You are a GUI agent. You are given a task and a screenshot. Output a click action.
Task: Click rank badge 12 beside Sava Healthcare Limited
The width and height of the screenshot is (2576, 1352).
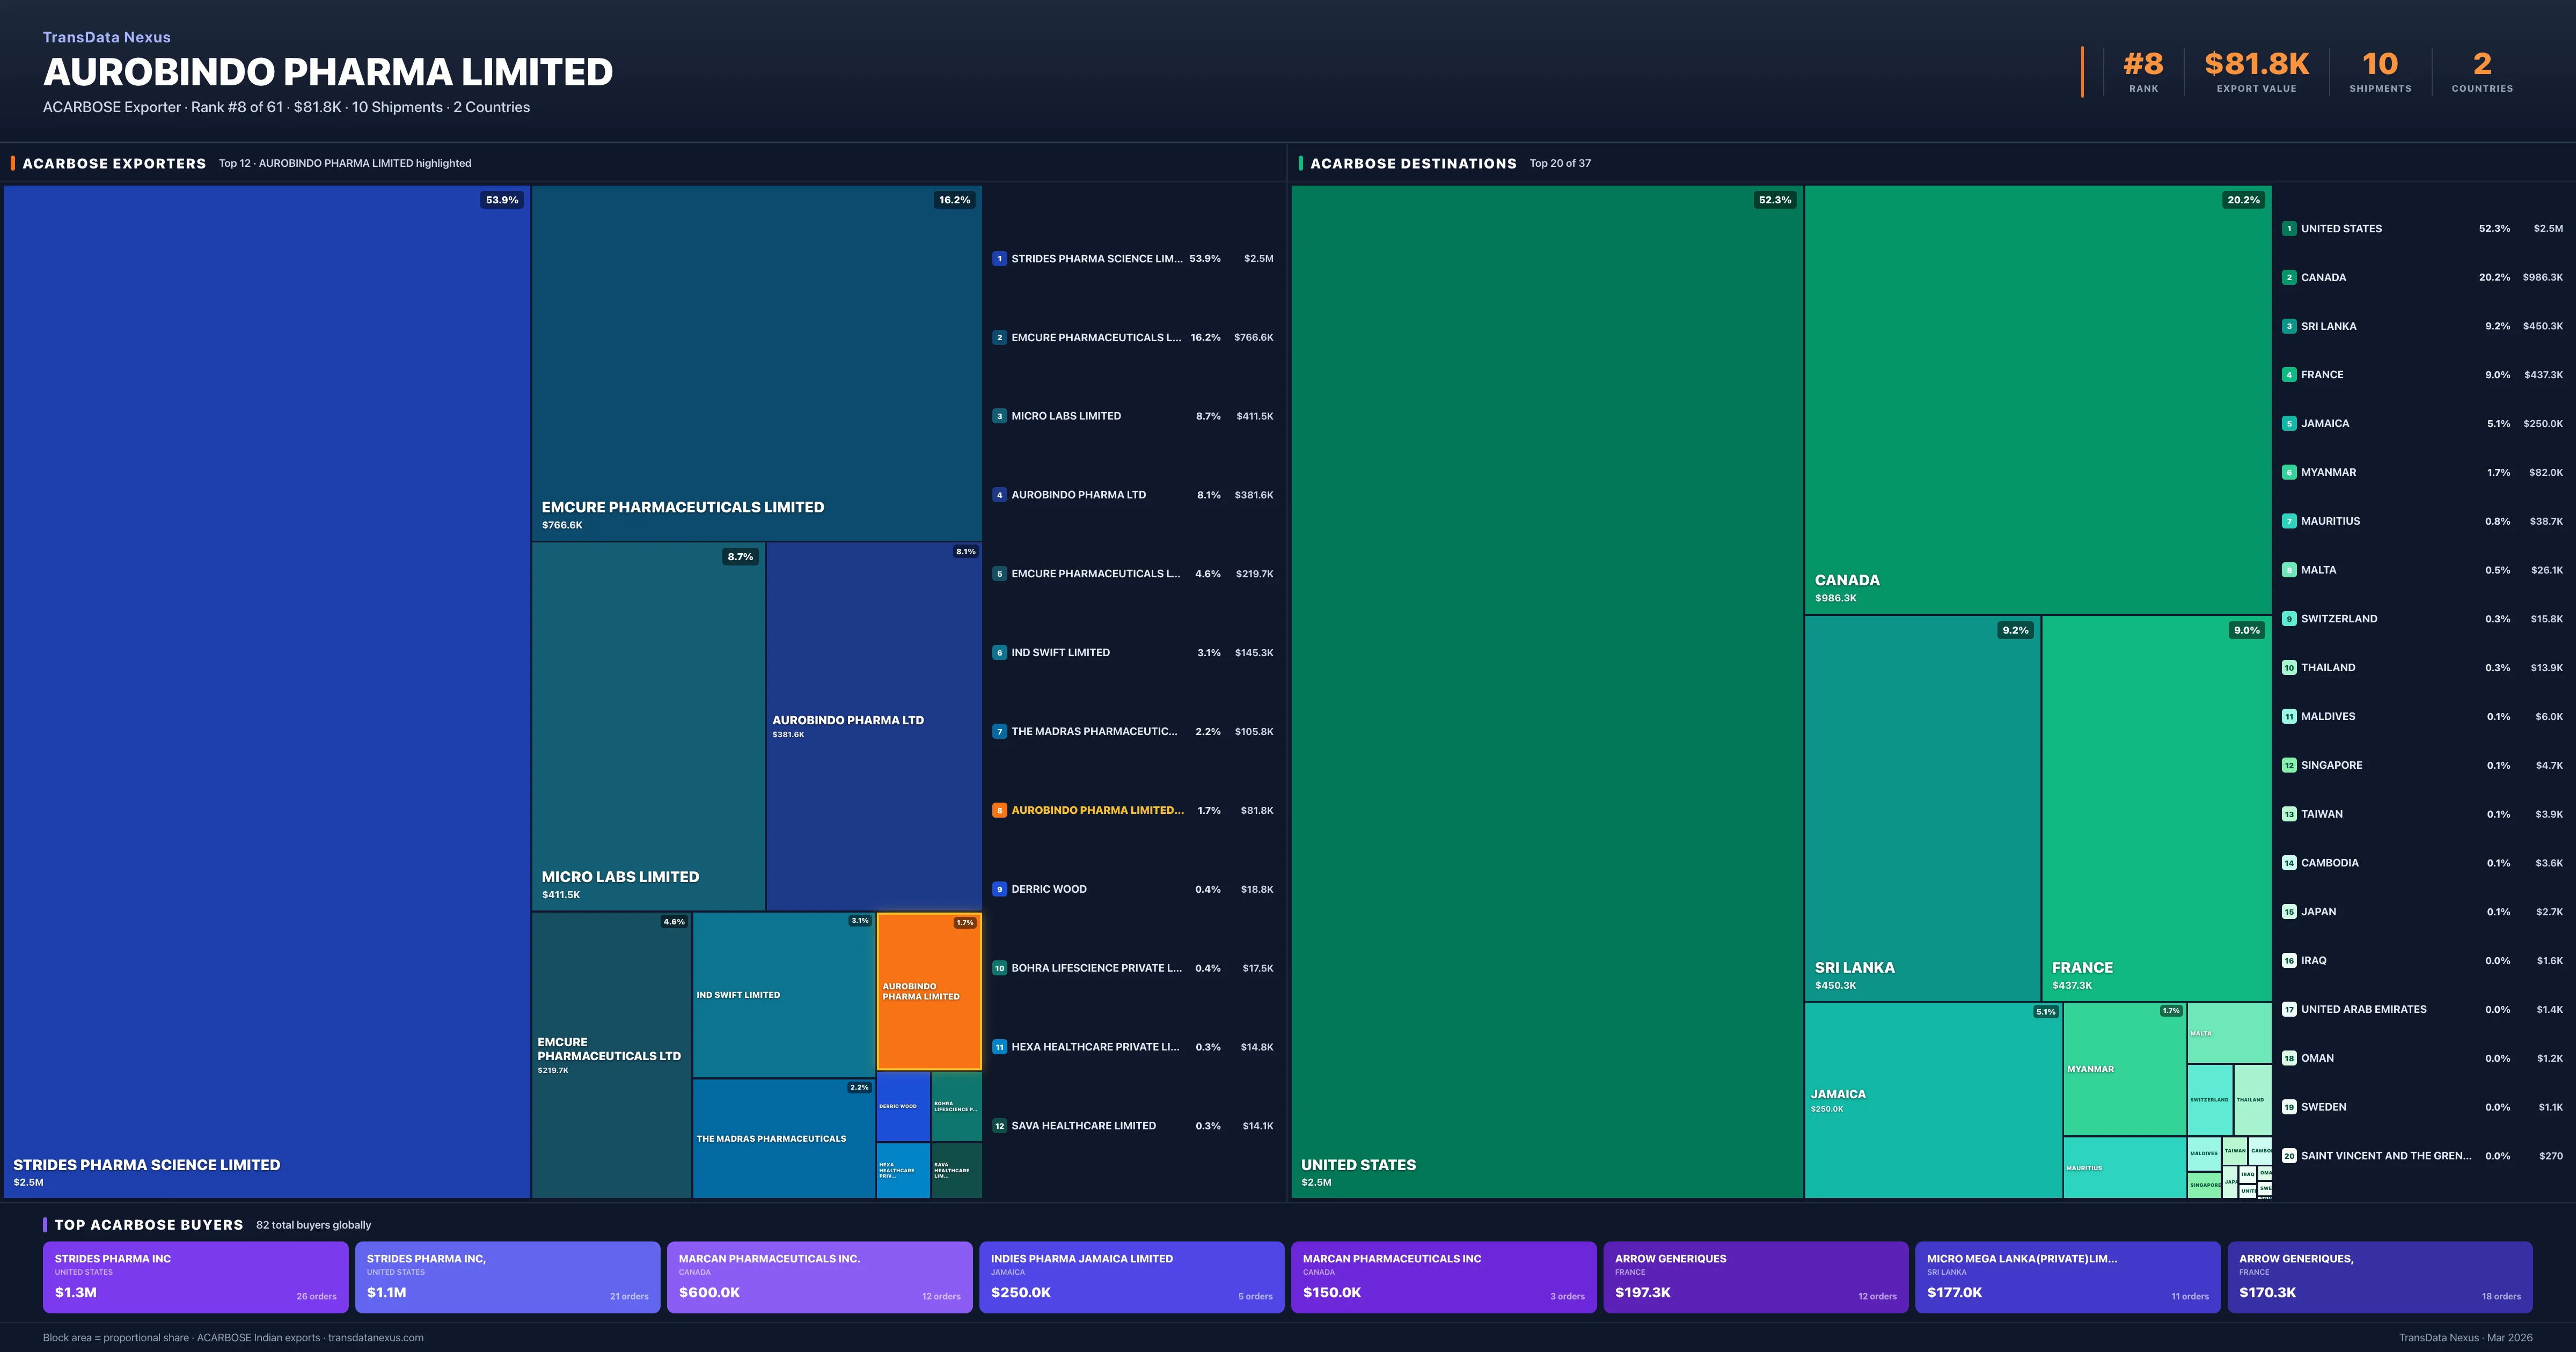tap(999, 1126)
